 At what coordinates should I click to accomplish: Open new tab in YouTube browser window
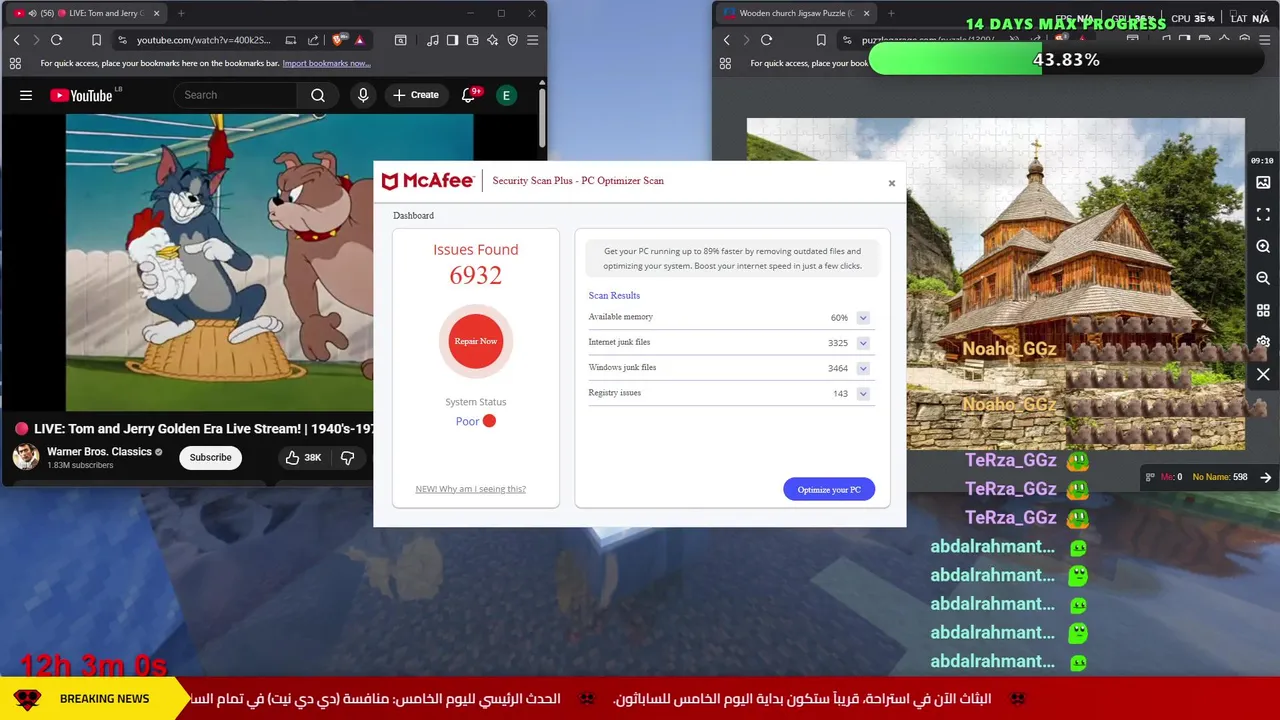coord(181,13)
